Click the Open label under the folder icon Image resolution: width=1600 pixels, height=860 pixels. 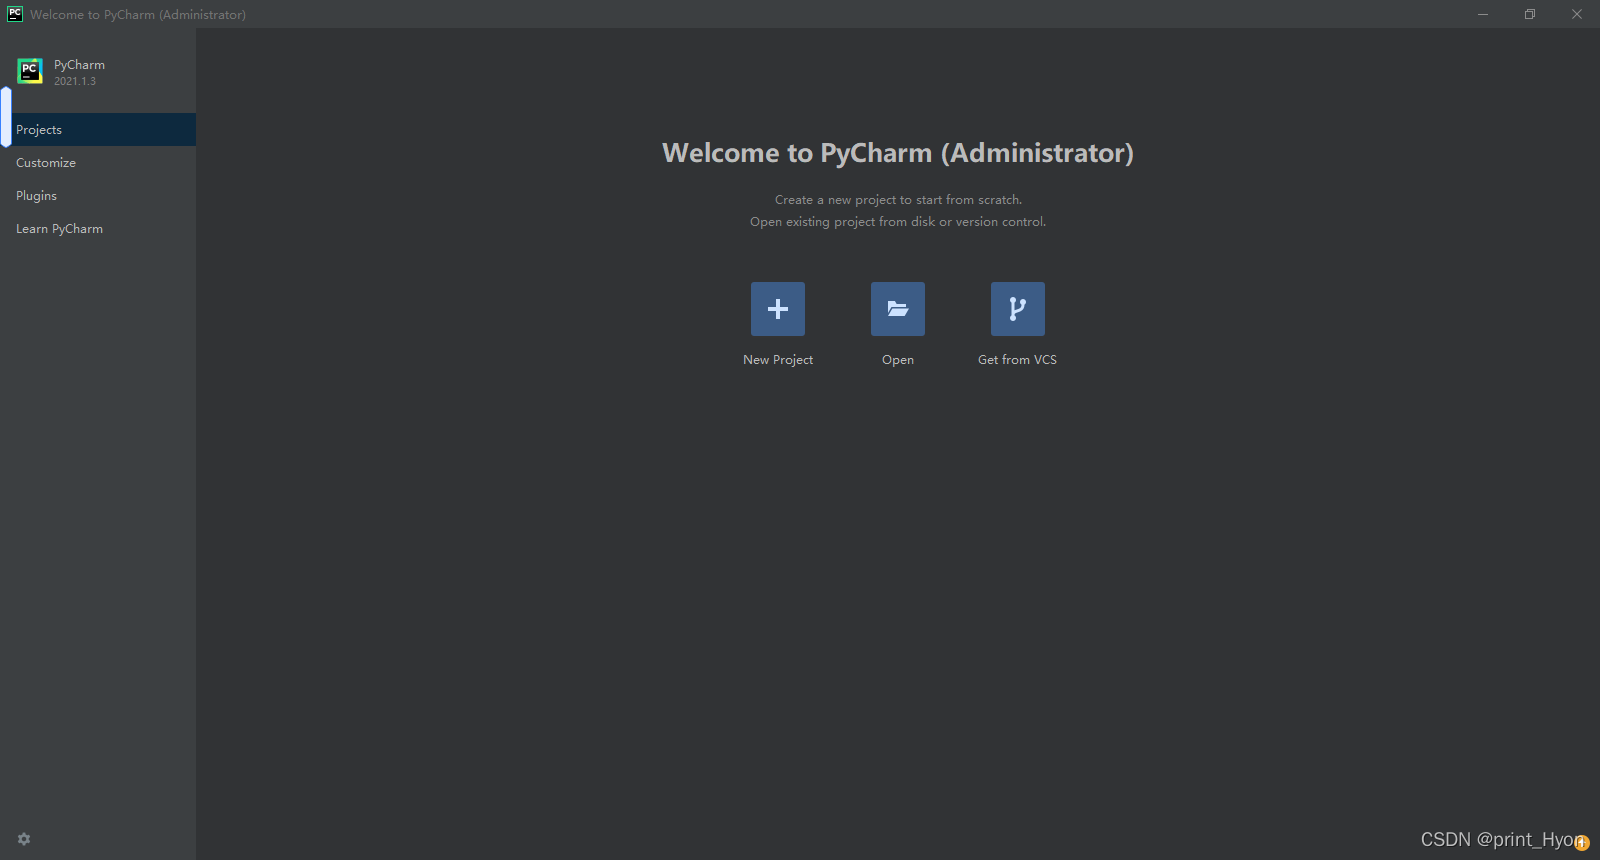(x=898, y=360)
